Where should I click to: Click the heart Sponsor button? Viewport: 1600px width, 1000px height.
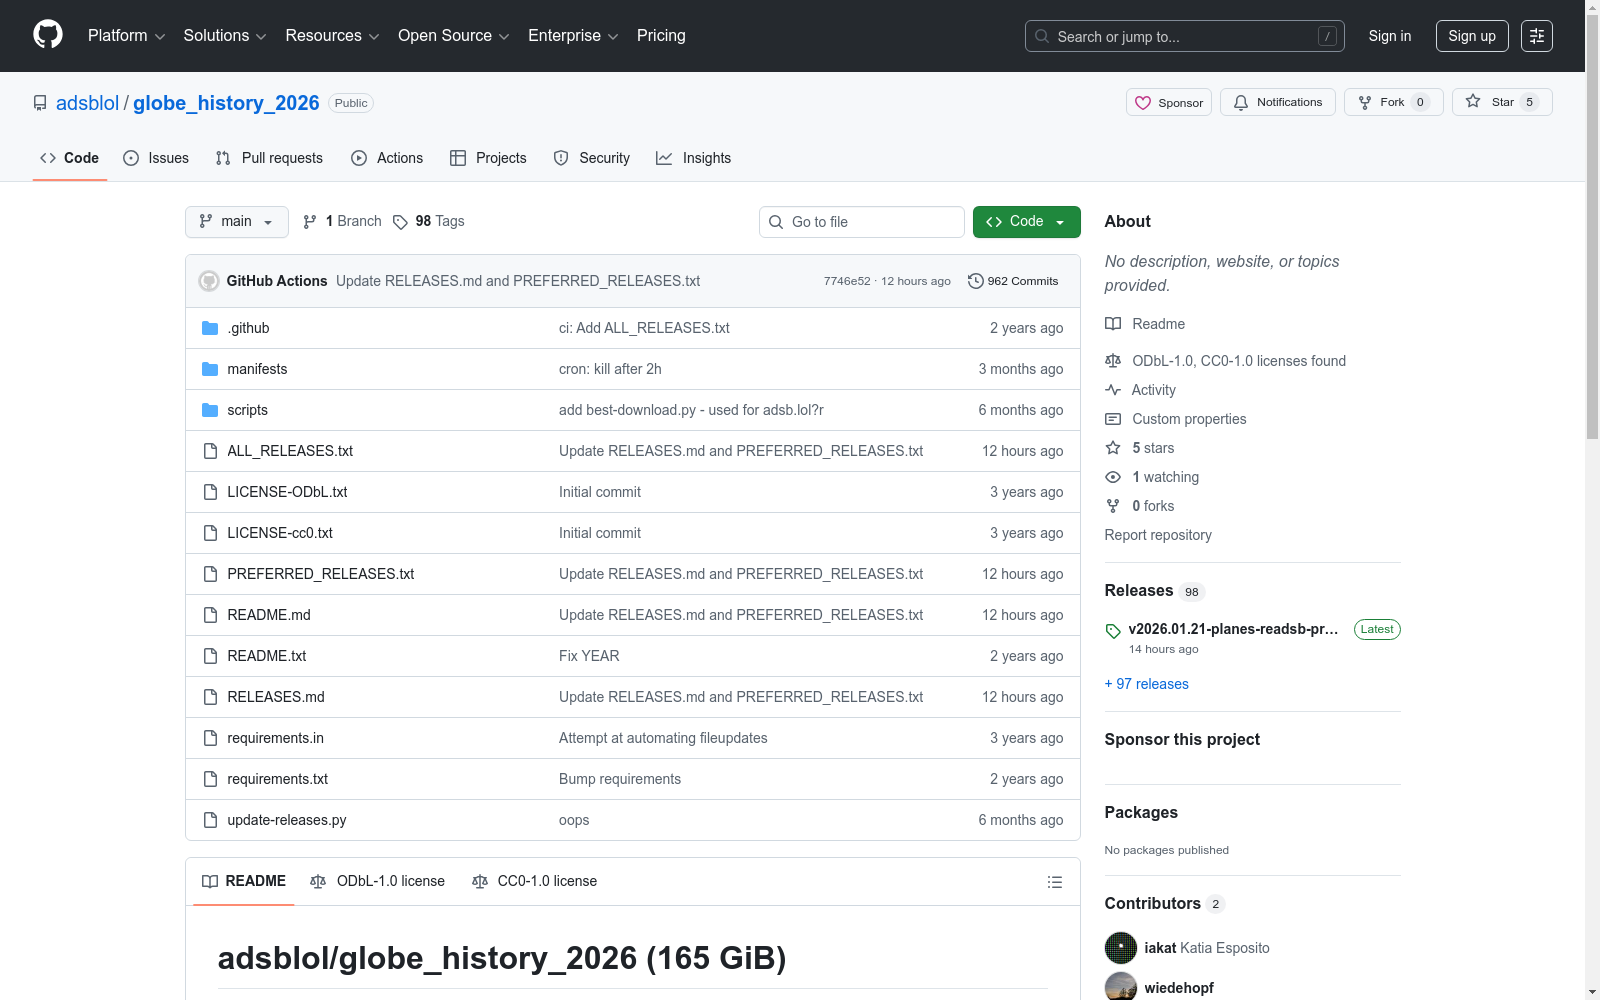coord(1169,102)
